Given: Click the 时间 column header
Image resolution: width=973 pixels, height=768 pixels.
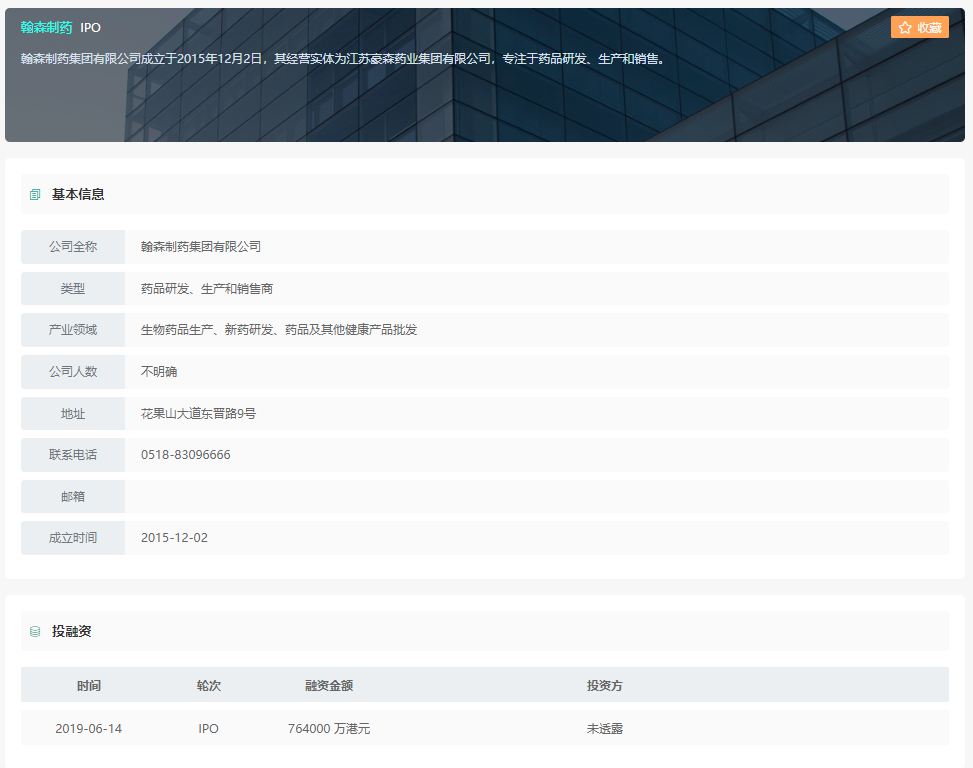Looking at the screenshot, I should 89,685.
